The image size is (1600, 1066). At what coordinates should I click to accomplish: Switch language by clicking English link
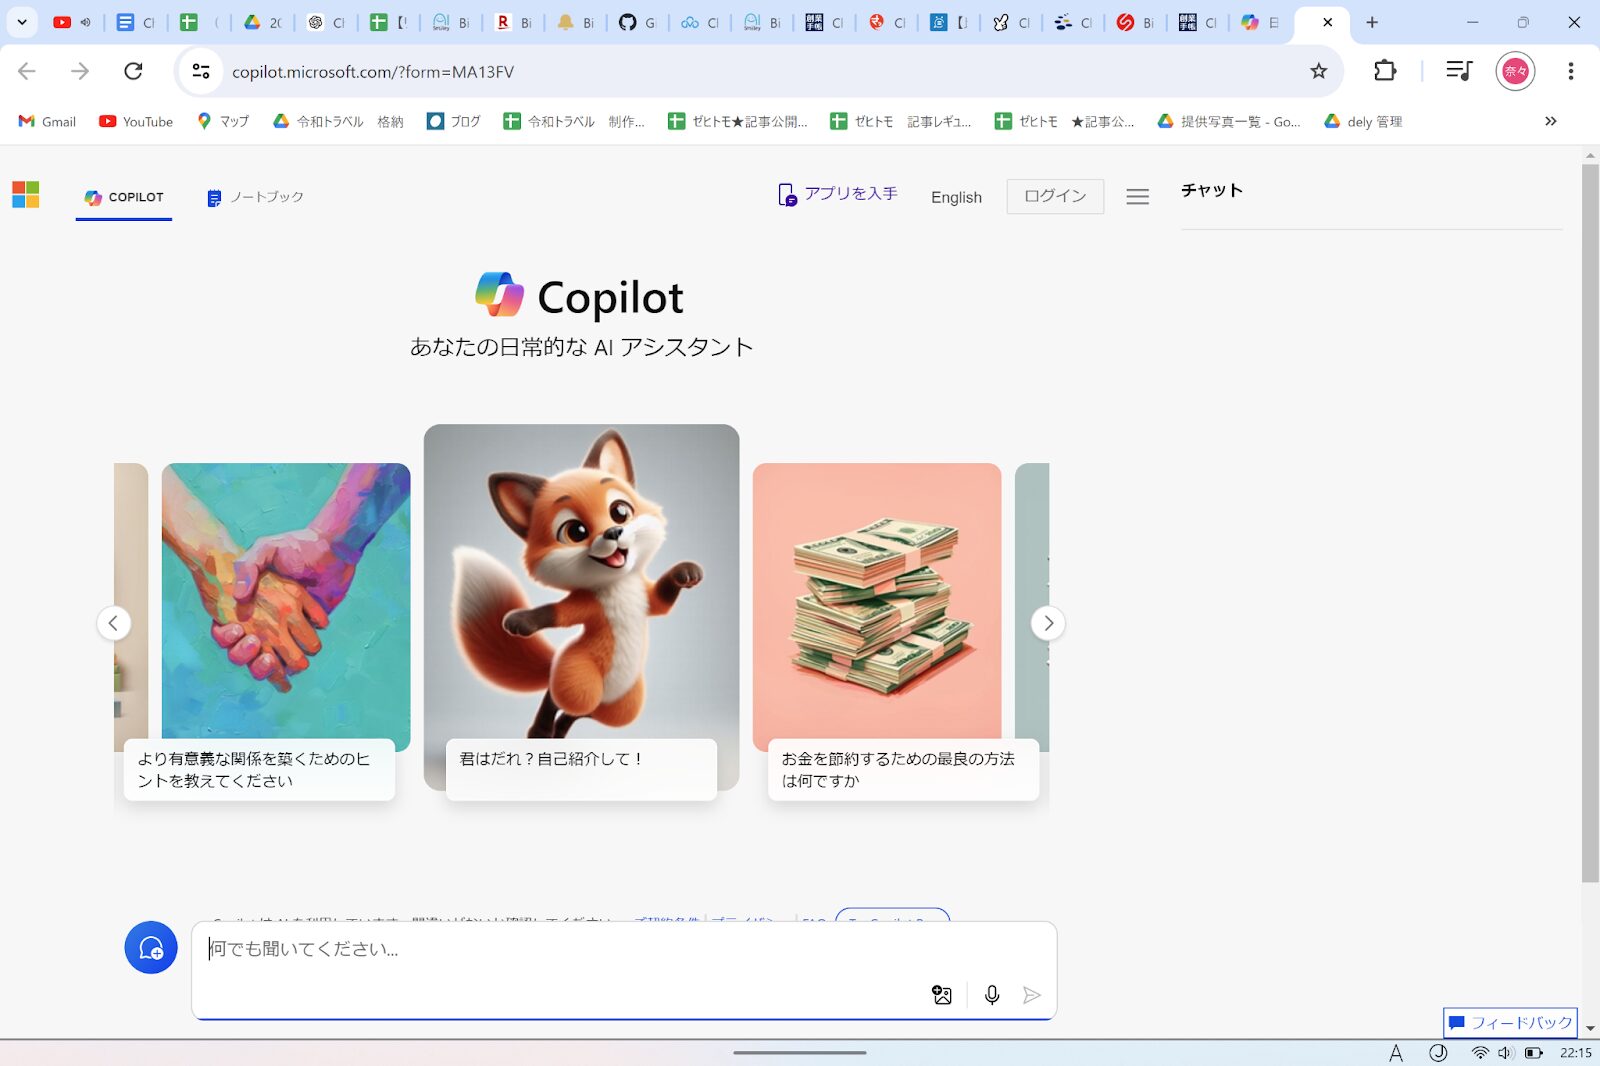[x=956, y=197]
